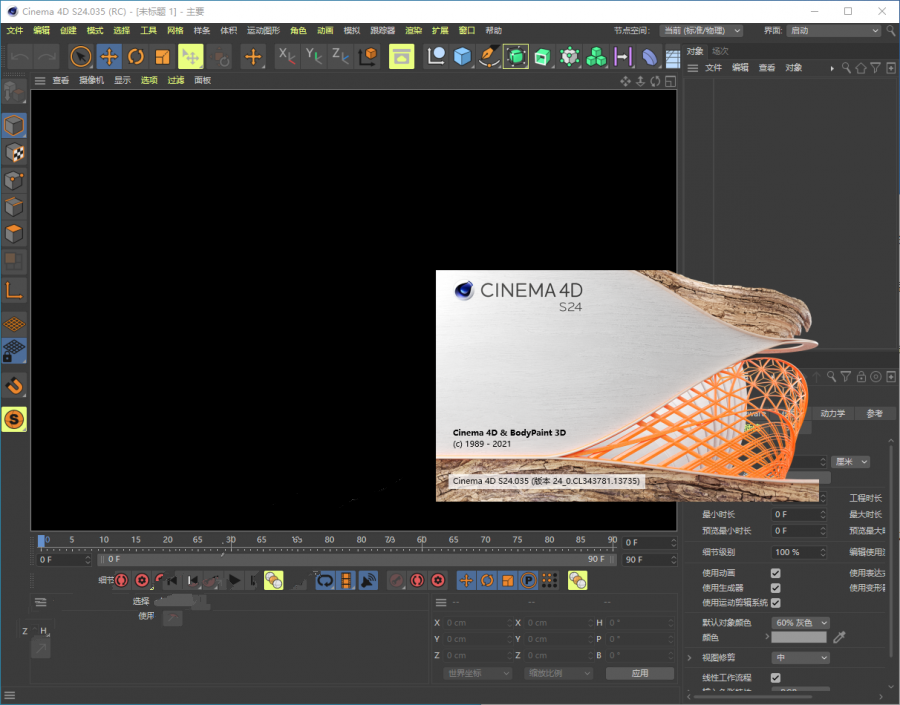Select the spline Pen tool

488,56
